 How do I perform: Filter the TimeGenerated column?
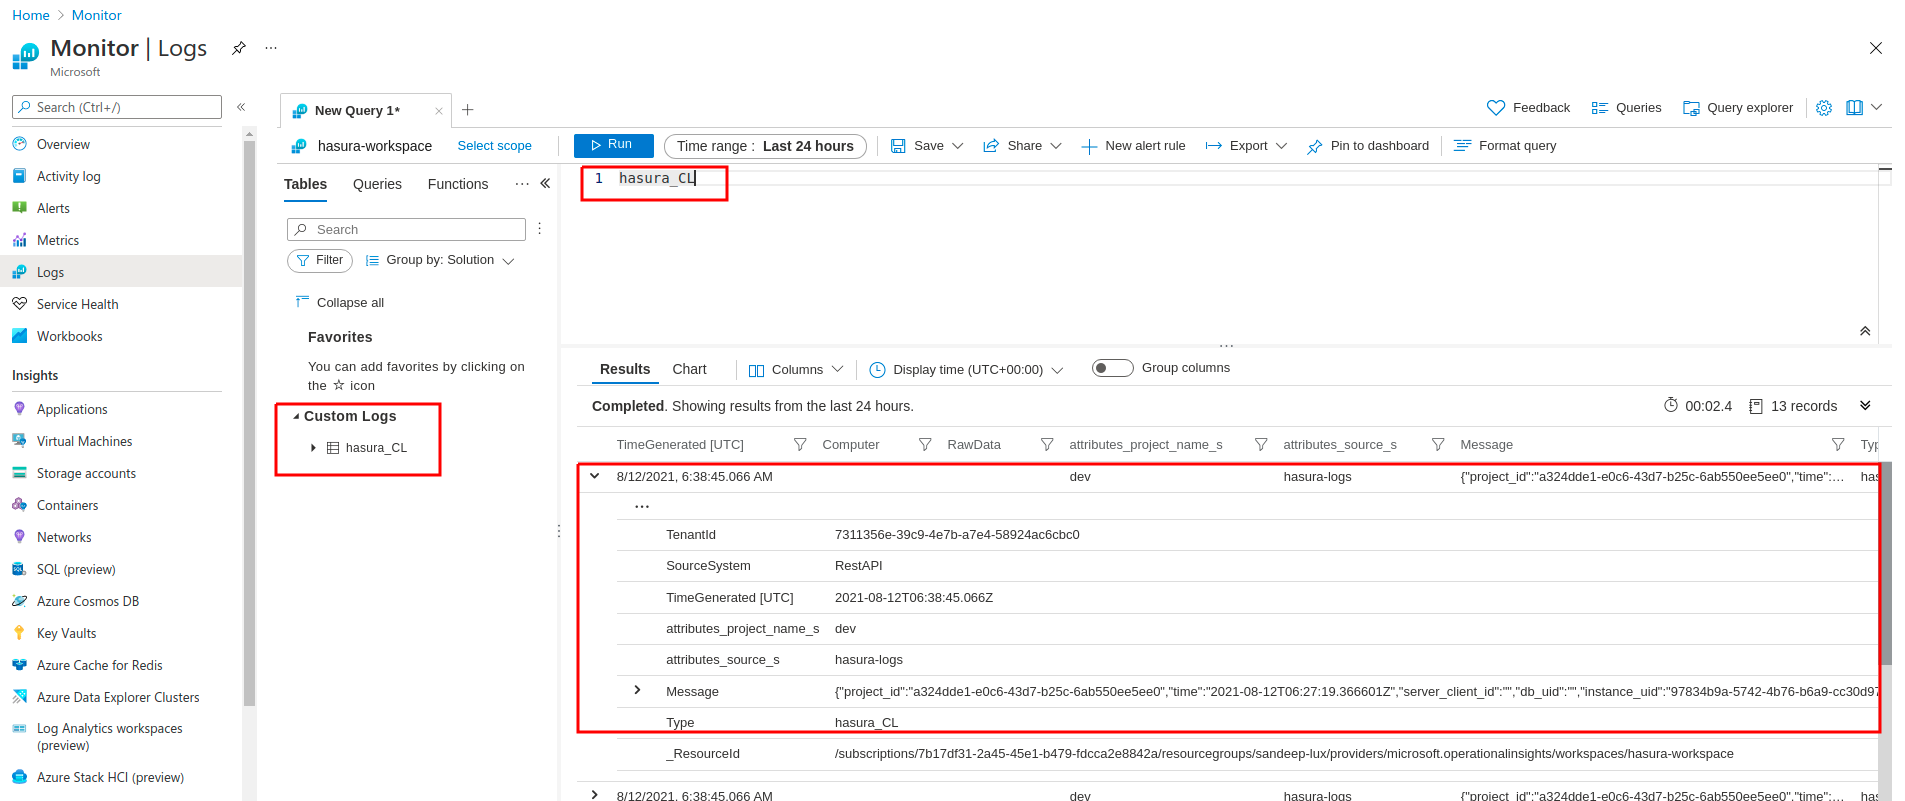point(799,445)
